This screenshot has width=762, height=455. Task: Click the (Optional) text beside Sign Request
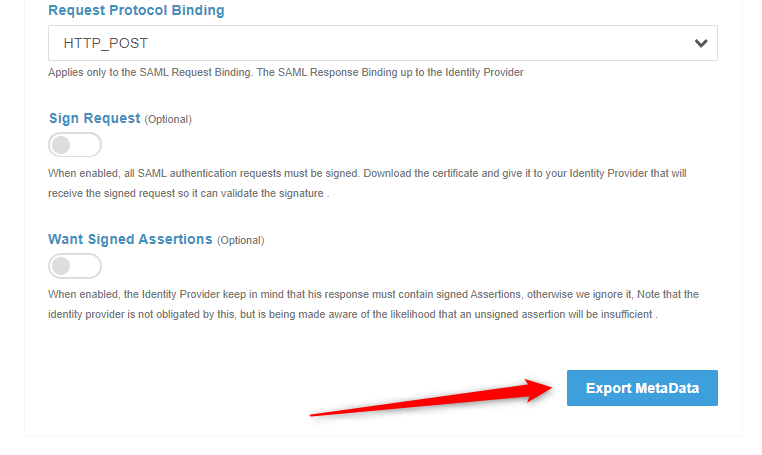coord(168,119)
